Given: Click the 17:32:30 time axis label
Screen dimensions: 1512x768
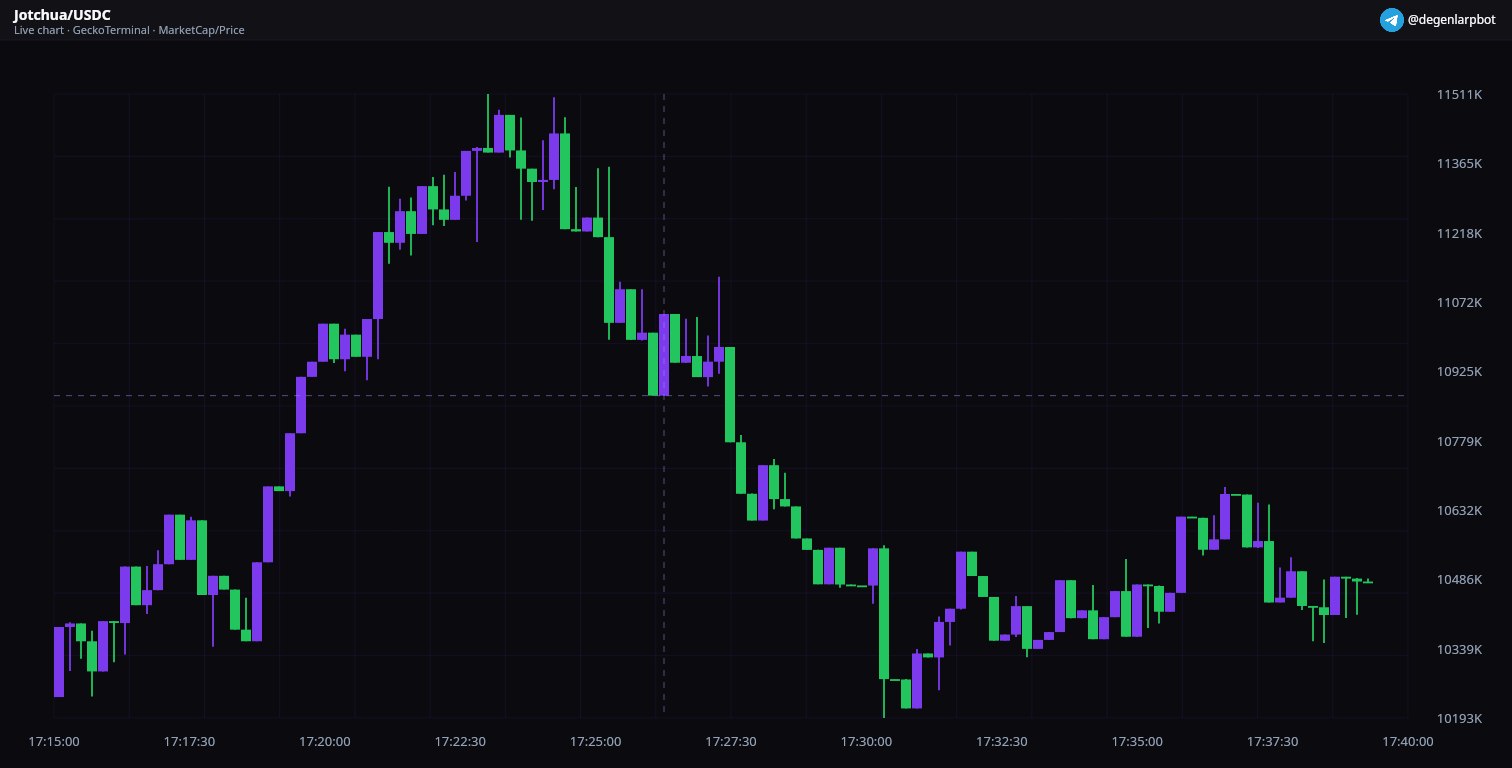Looking at the screenshot, I should tap(1002, 742).
